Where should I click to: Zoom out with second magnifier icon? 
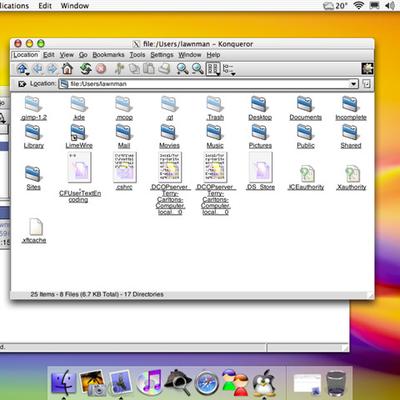(x=198, y=69)
